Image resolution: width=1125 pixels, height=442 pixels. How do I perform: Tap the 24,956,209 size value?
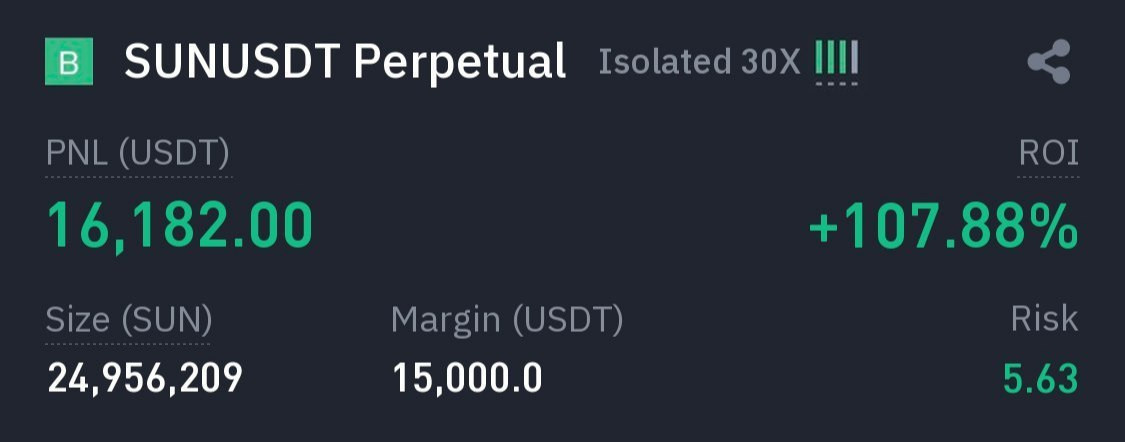[x=145, y=378]
